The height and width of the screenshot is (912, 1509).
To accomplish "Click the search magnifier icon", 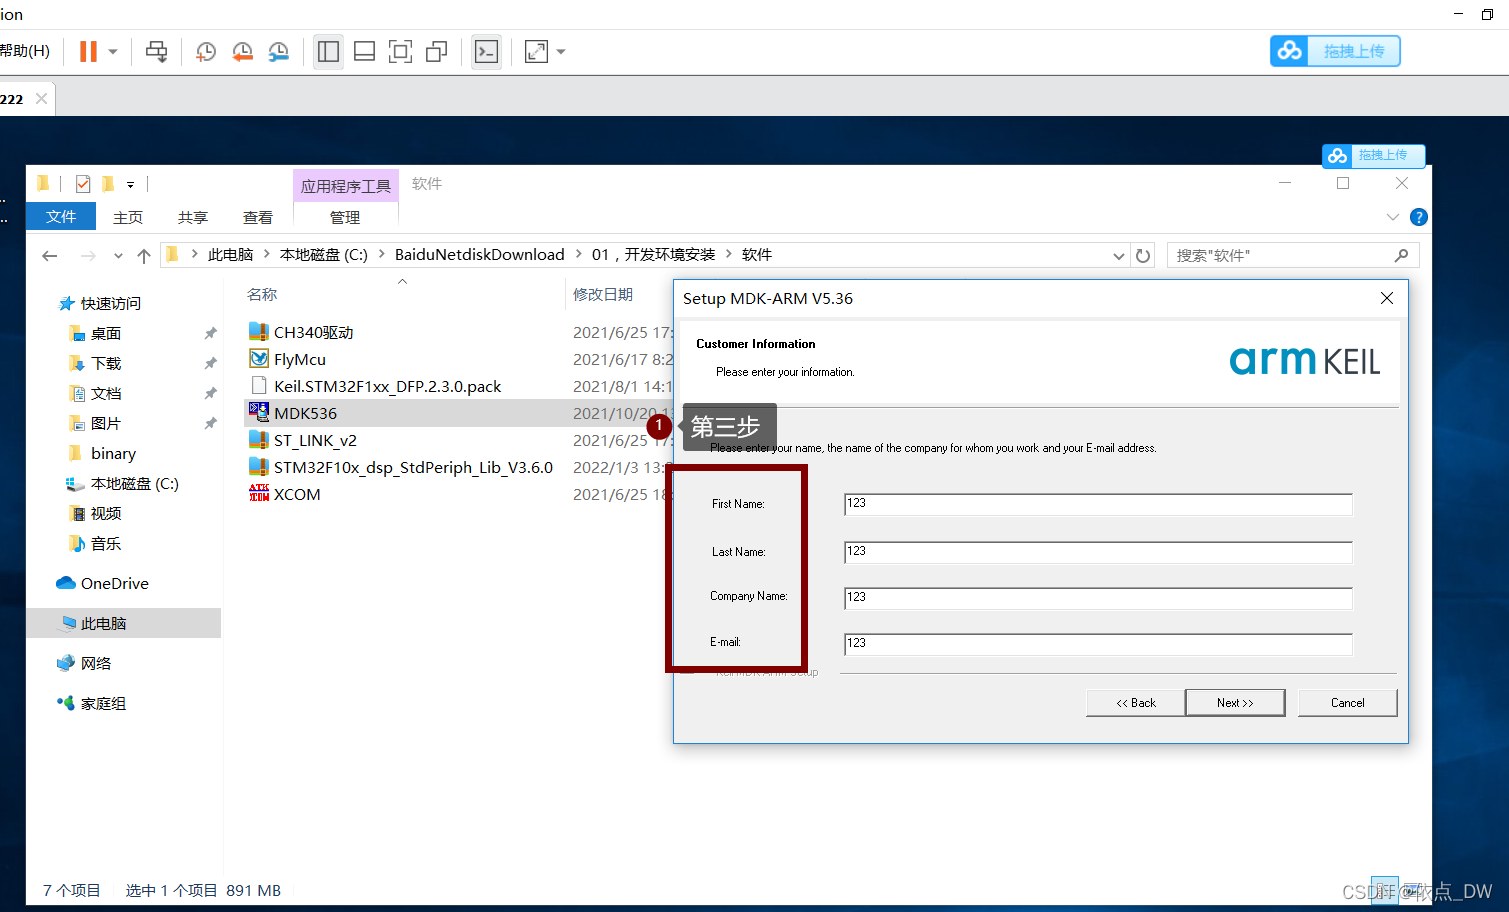I will 1401,256.
